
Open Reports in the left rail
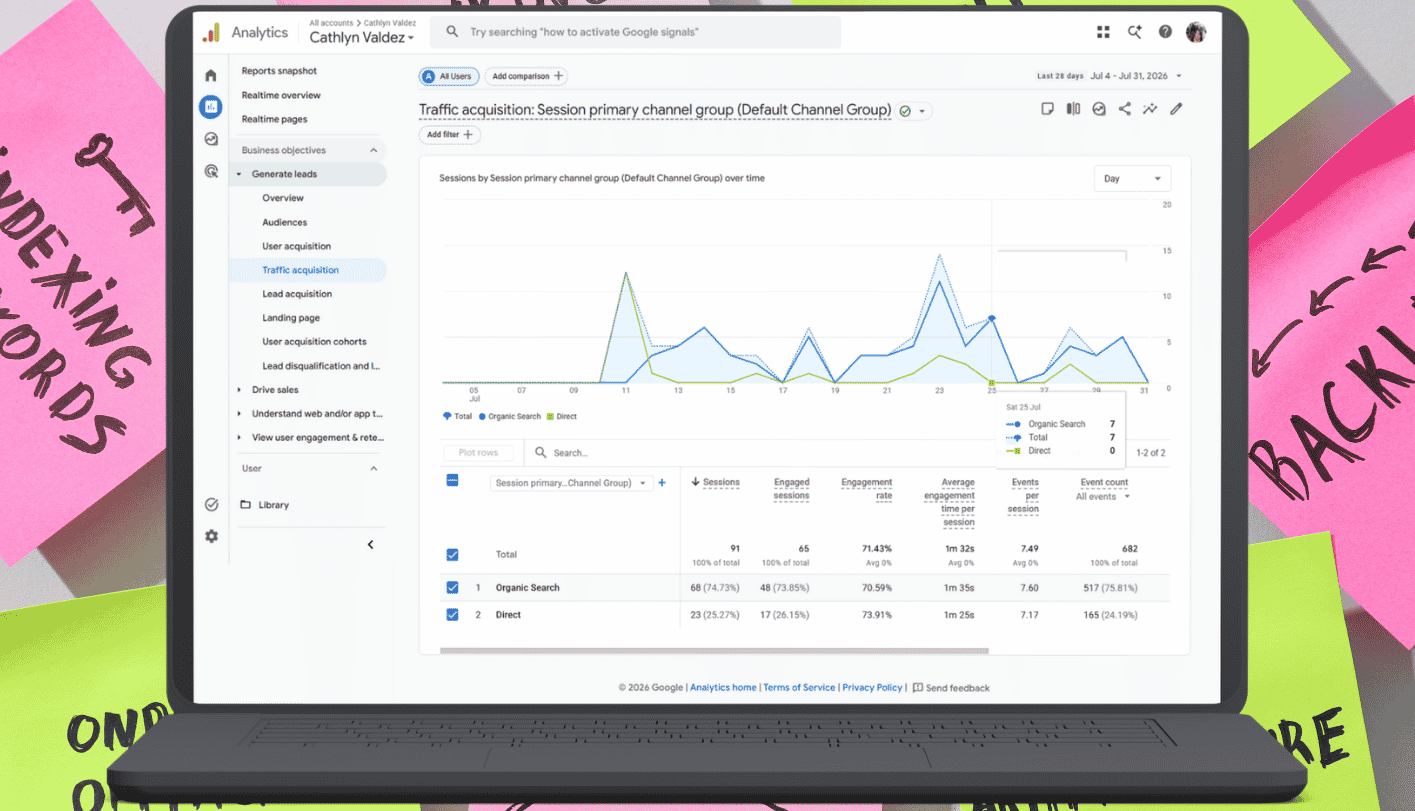click(211, 106)
